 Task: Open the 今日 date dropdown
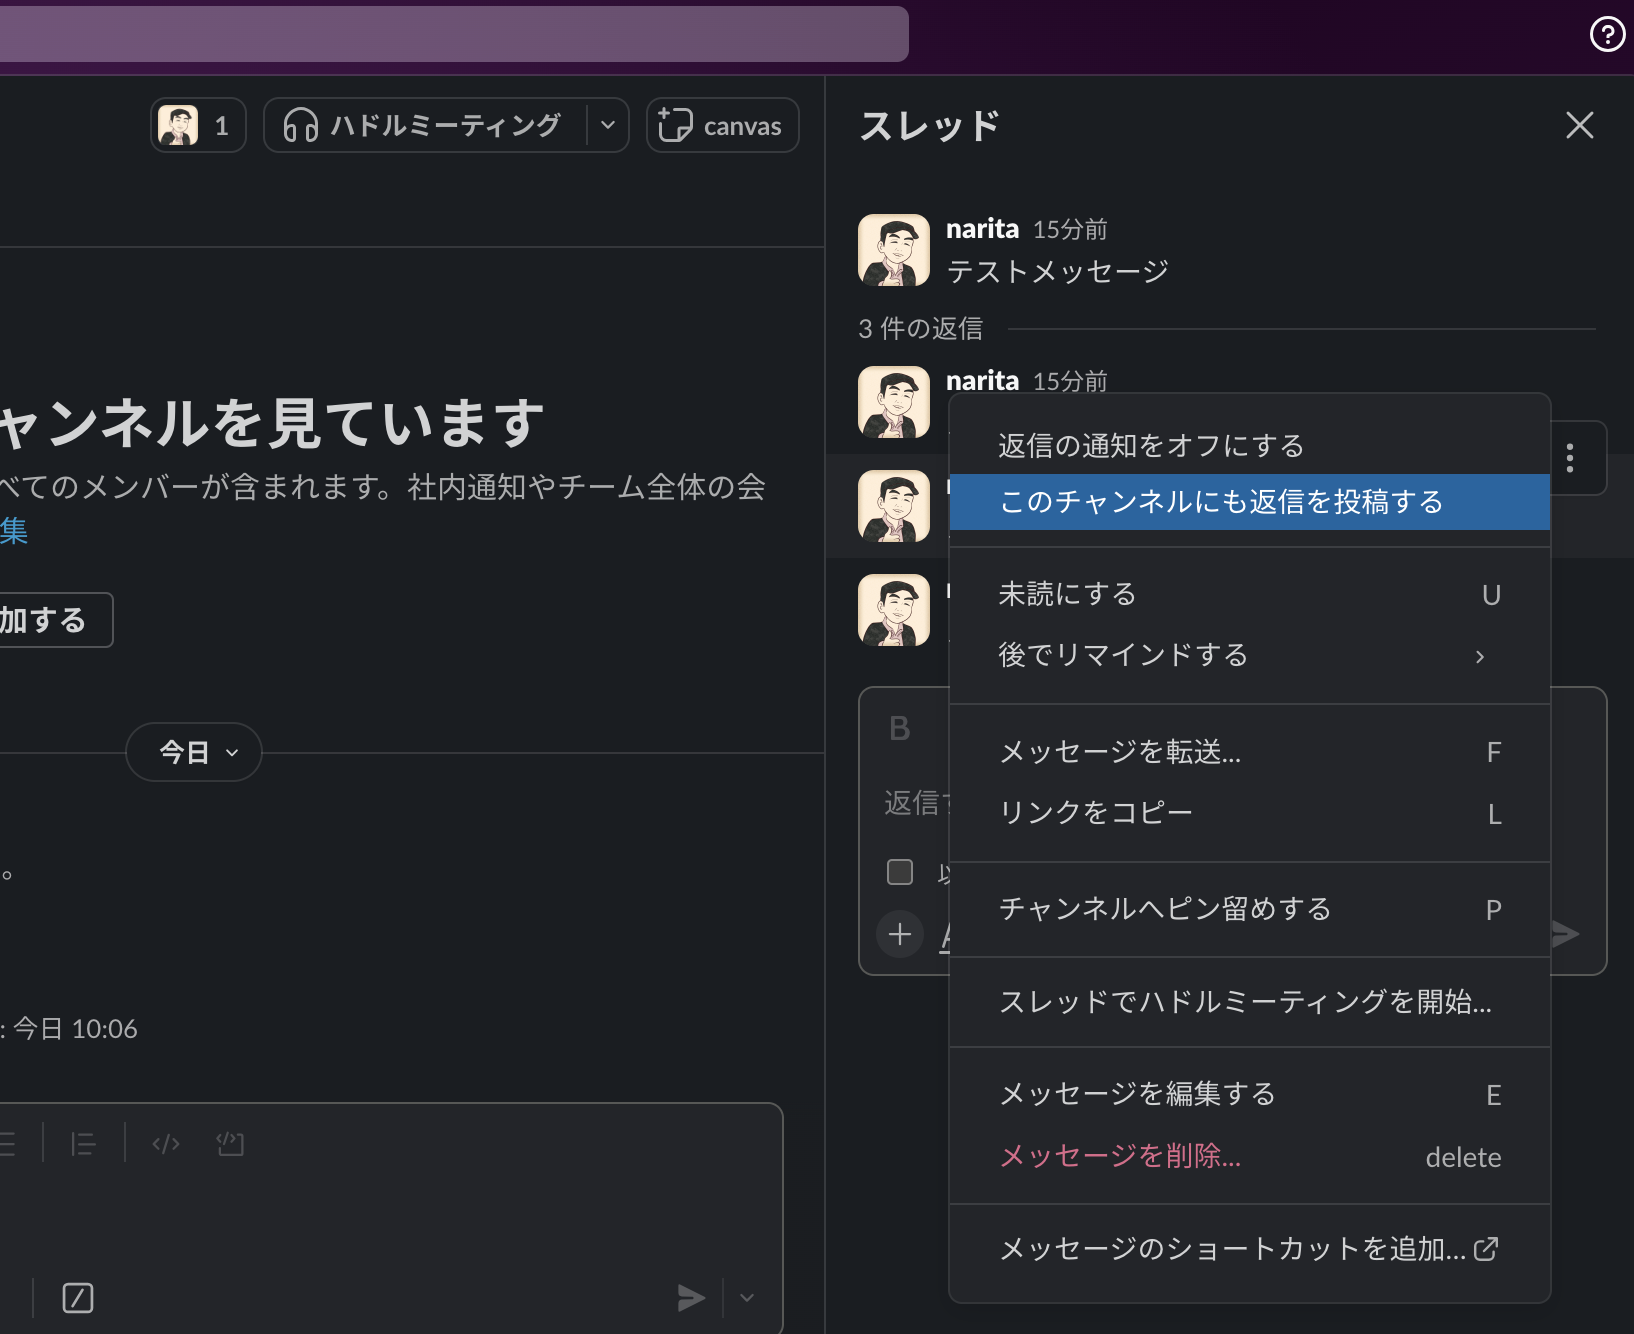(x=193, y=752)
